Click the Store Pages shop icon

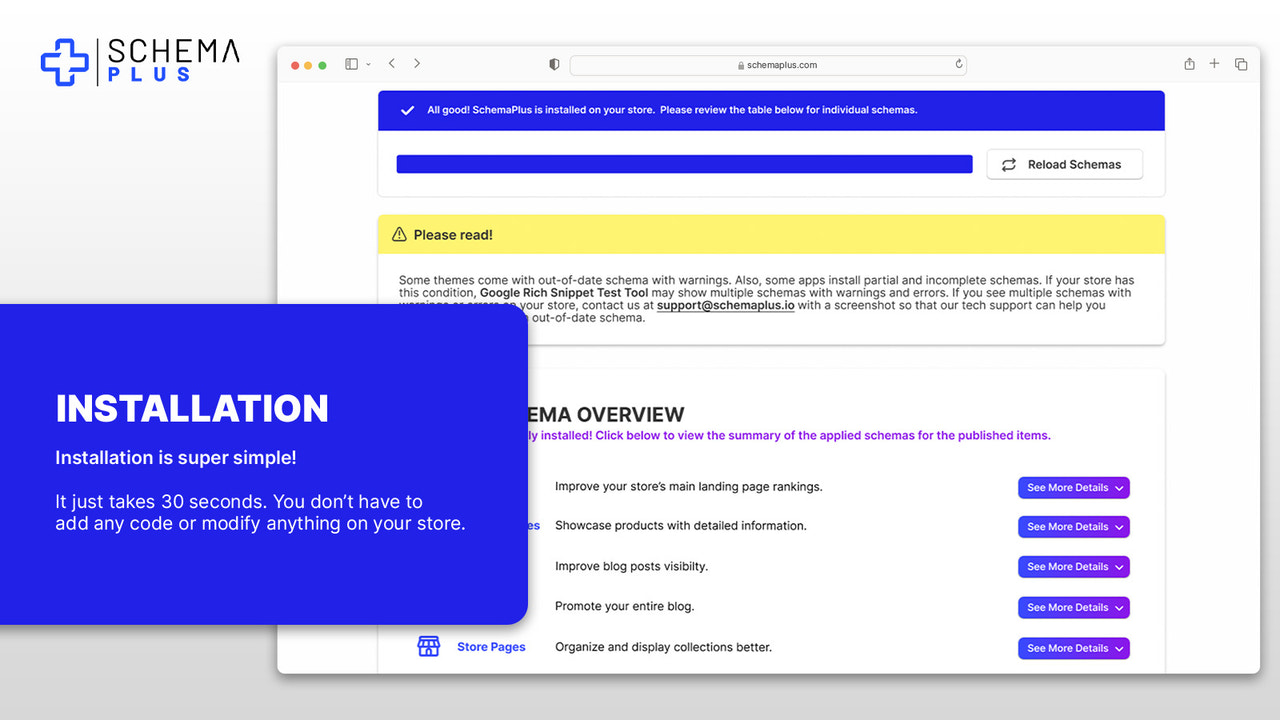(429, 646)
